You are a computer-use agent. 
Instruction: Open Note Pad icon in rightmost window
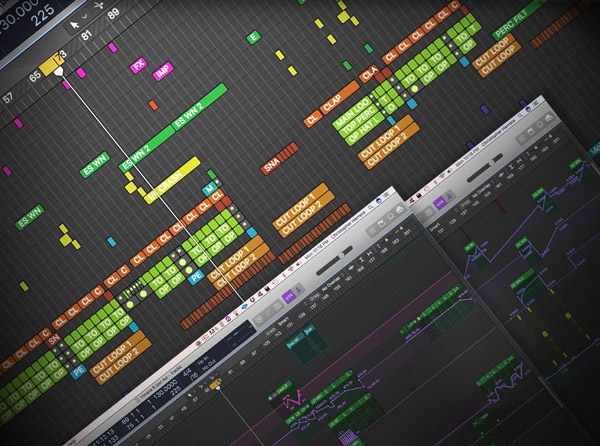click(x=531, y=132)
